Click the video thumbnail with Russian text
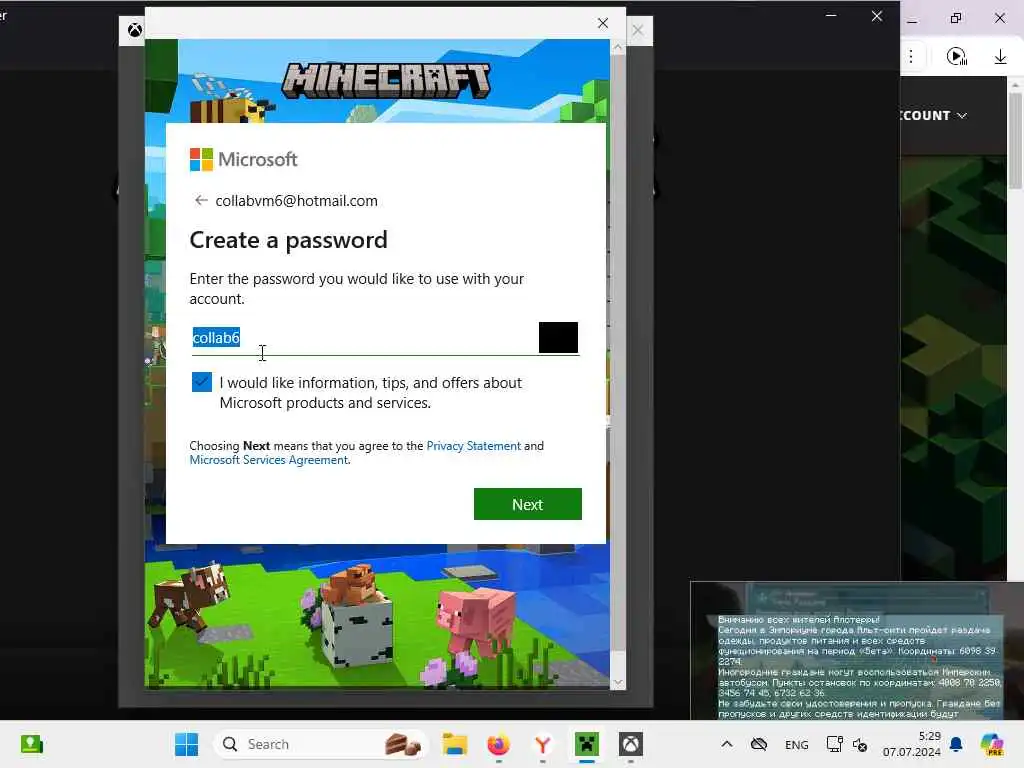Screen dimensions: 1024x768 [857, 650]
